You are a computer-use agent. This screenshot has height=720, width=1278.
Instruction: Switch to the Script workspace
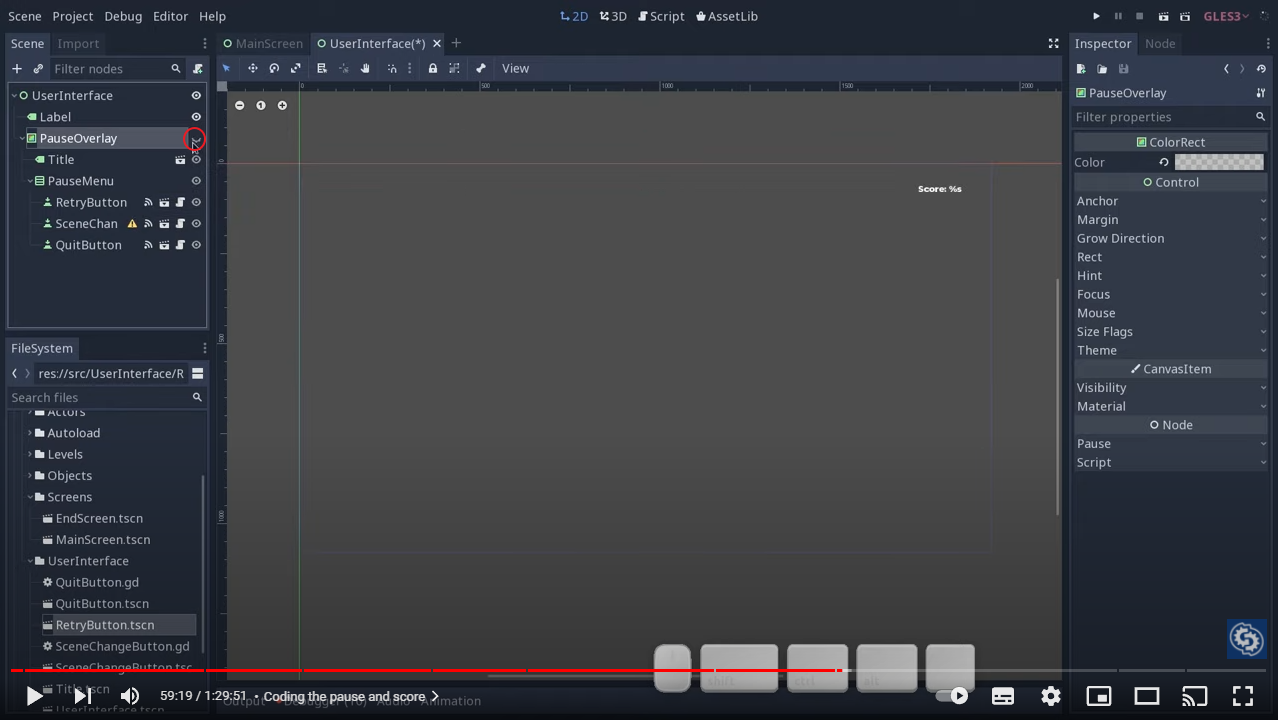[662, 16]
